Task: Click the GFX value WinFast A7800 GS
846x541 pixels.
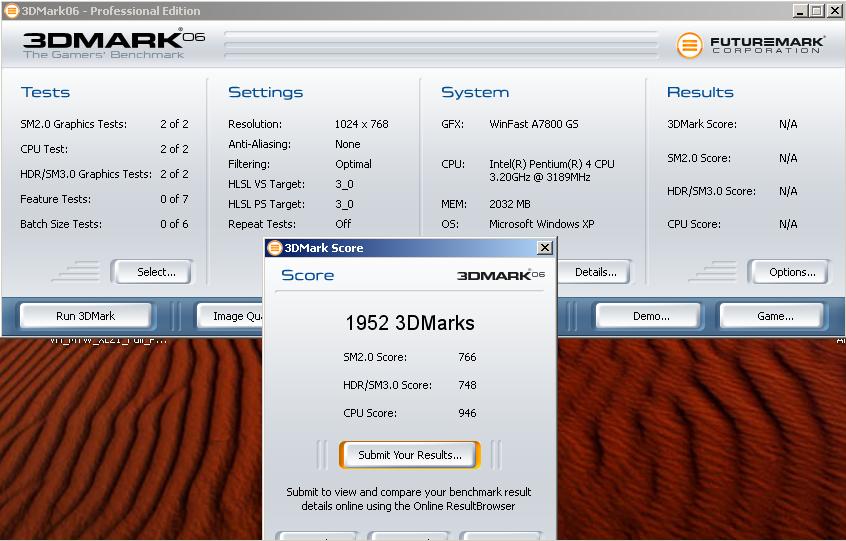Action: 534,124
